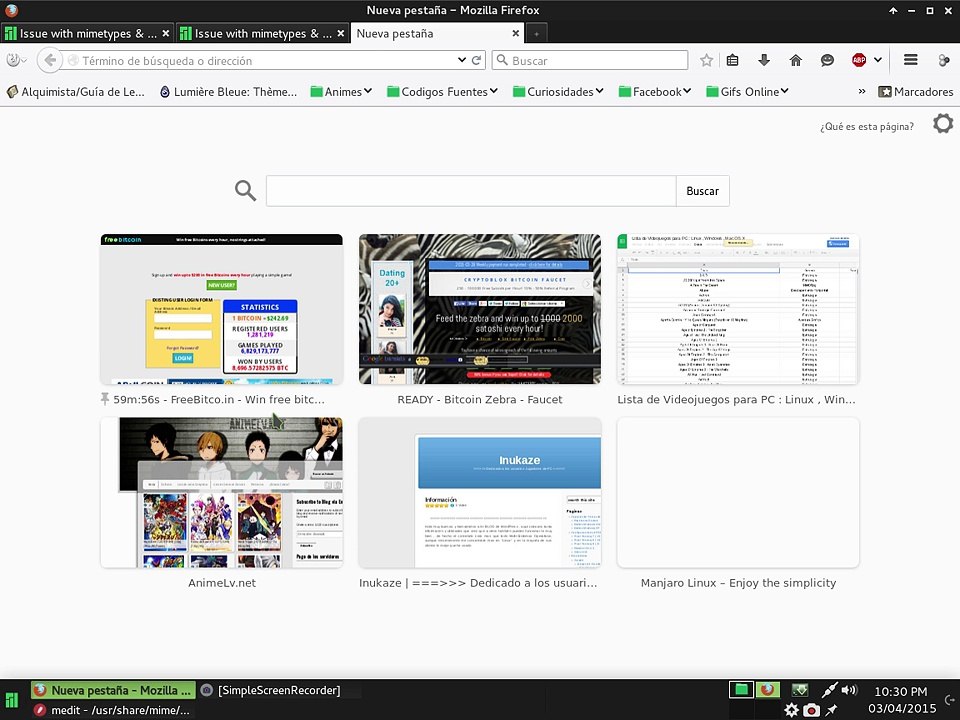Click the Buscar button on the page
The width and height of the screenshot is (960, 720).
[x=702, y=190]
